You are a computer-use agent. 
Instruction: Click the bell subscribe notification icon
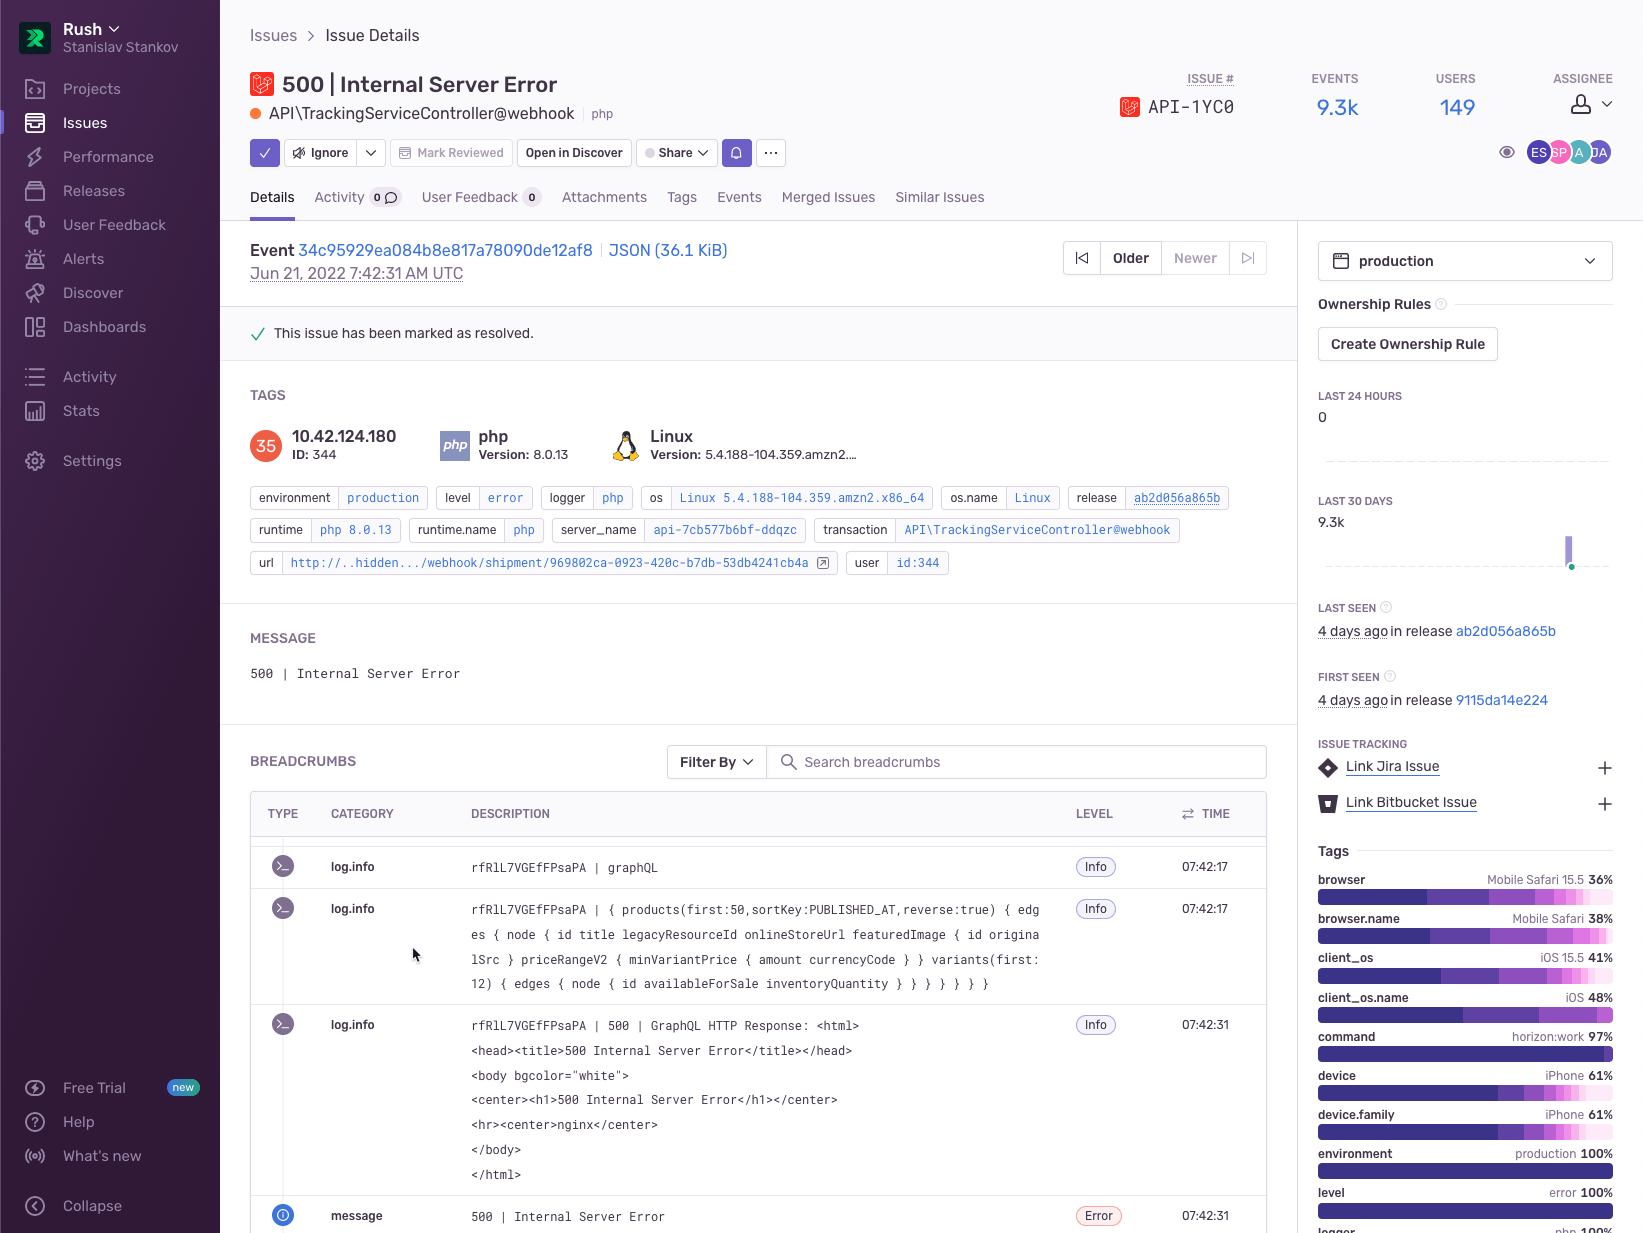[x=736, y=153]
